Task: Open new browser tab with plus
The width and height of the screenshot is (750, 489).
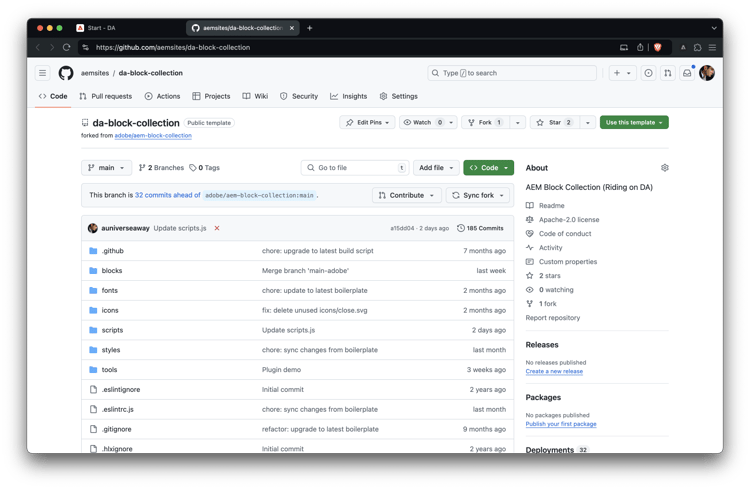Action: [309, 28]
